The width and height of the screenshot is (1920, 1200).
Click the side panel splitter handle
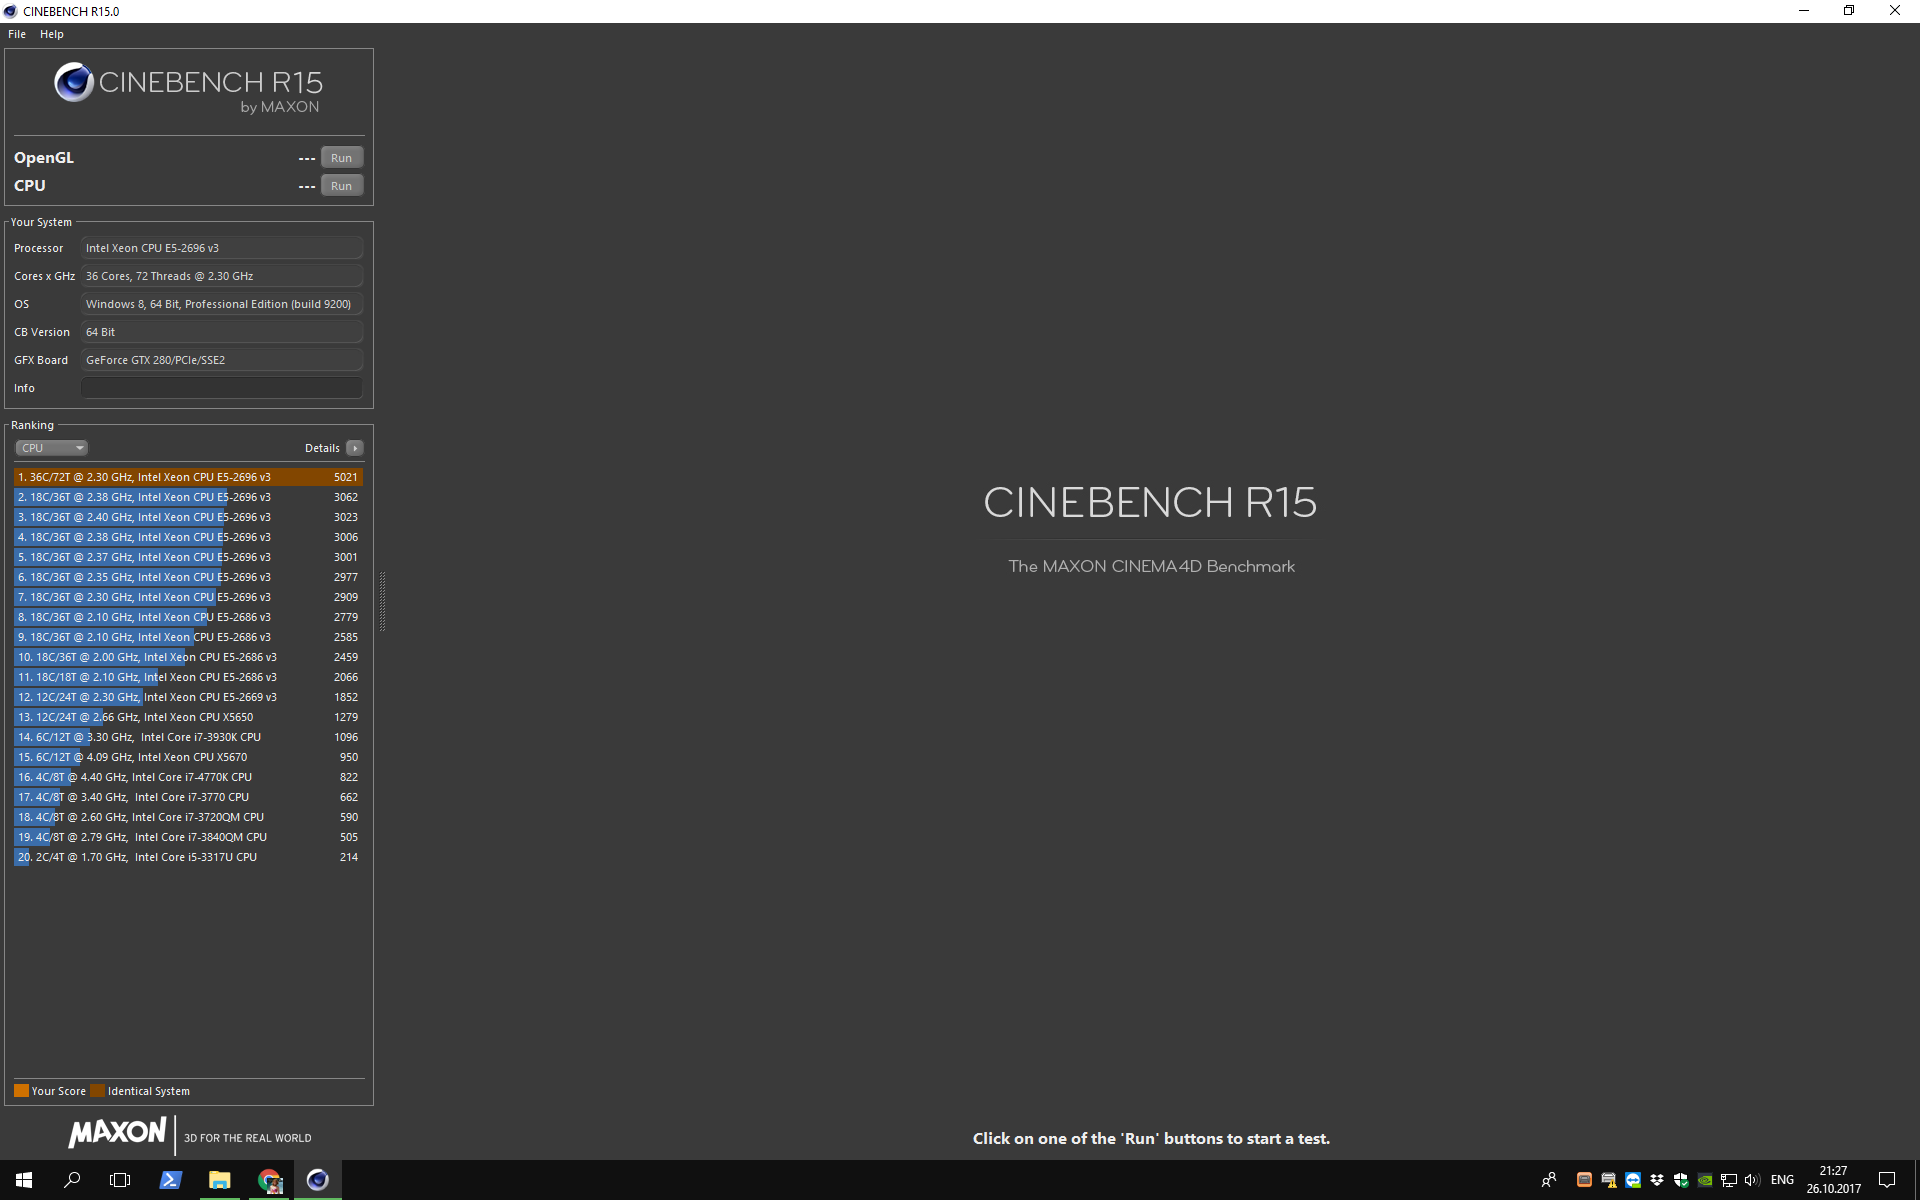(382, 601)
